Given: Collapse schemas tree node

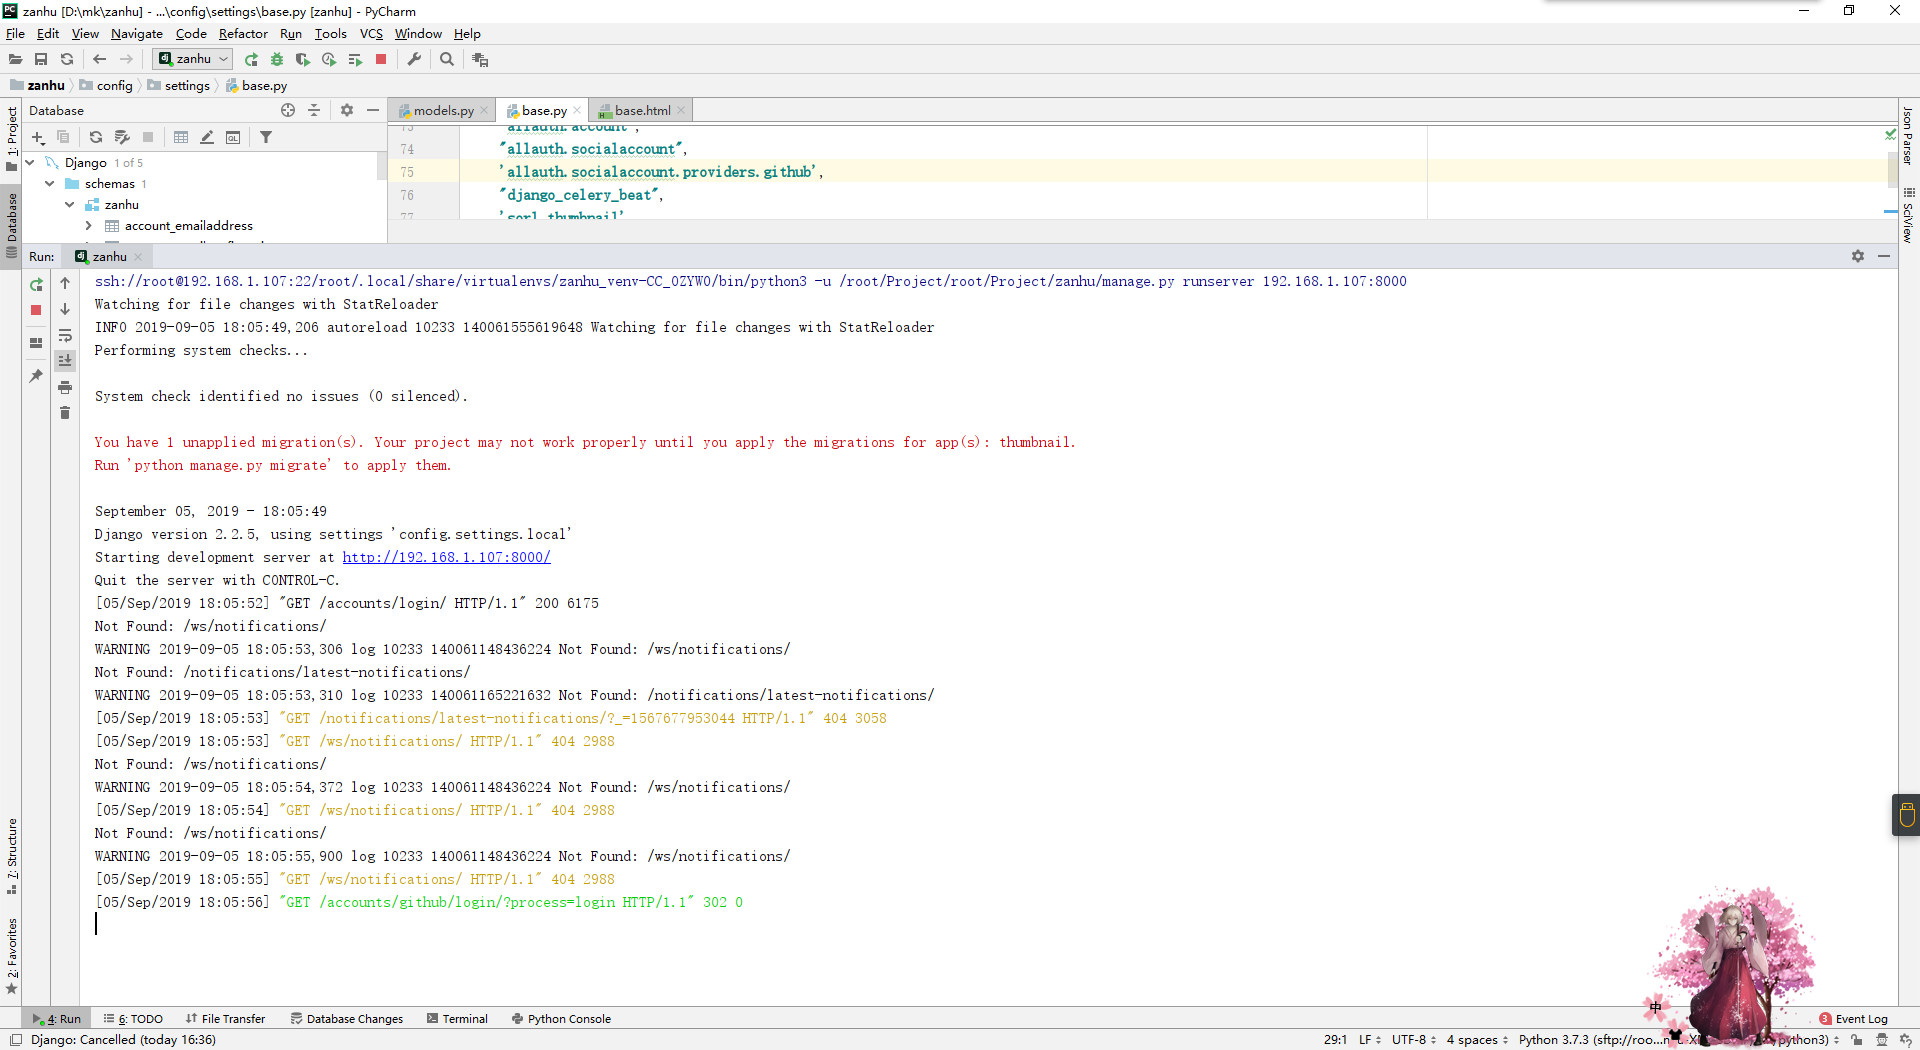Looking at the screenshot, I should 50,184.
